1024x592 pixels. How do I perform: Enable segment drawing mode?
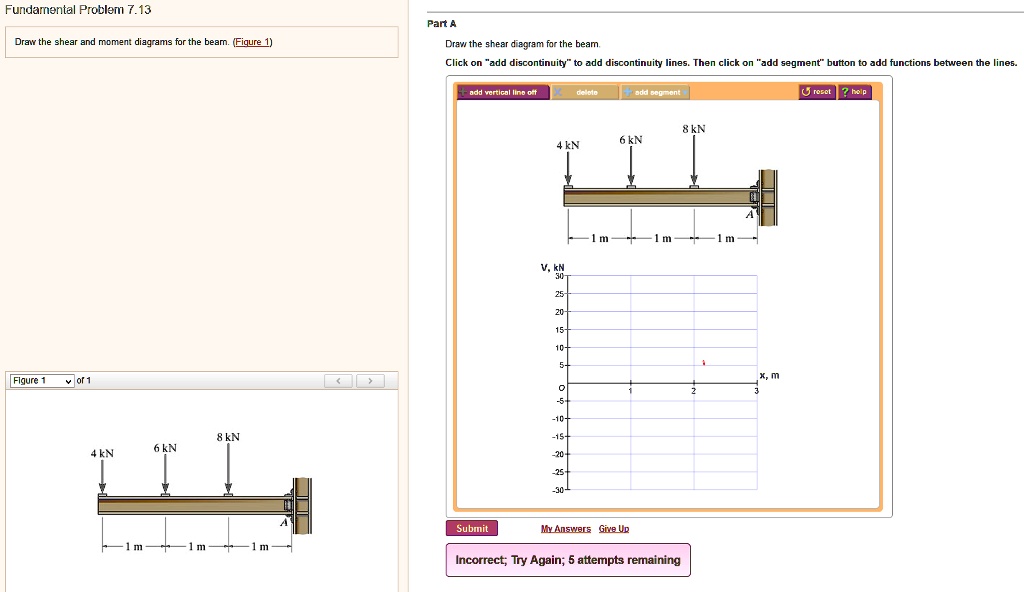[660, 90]
